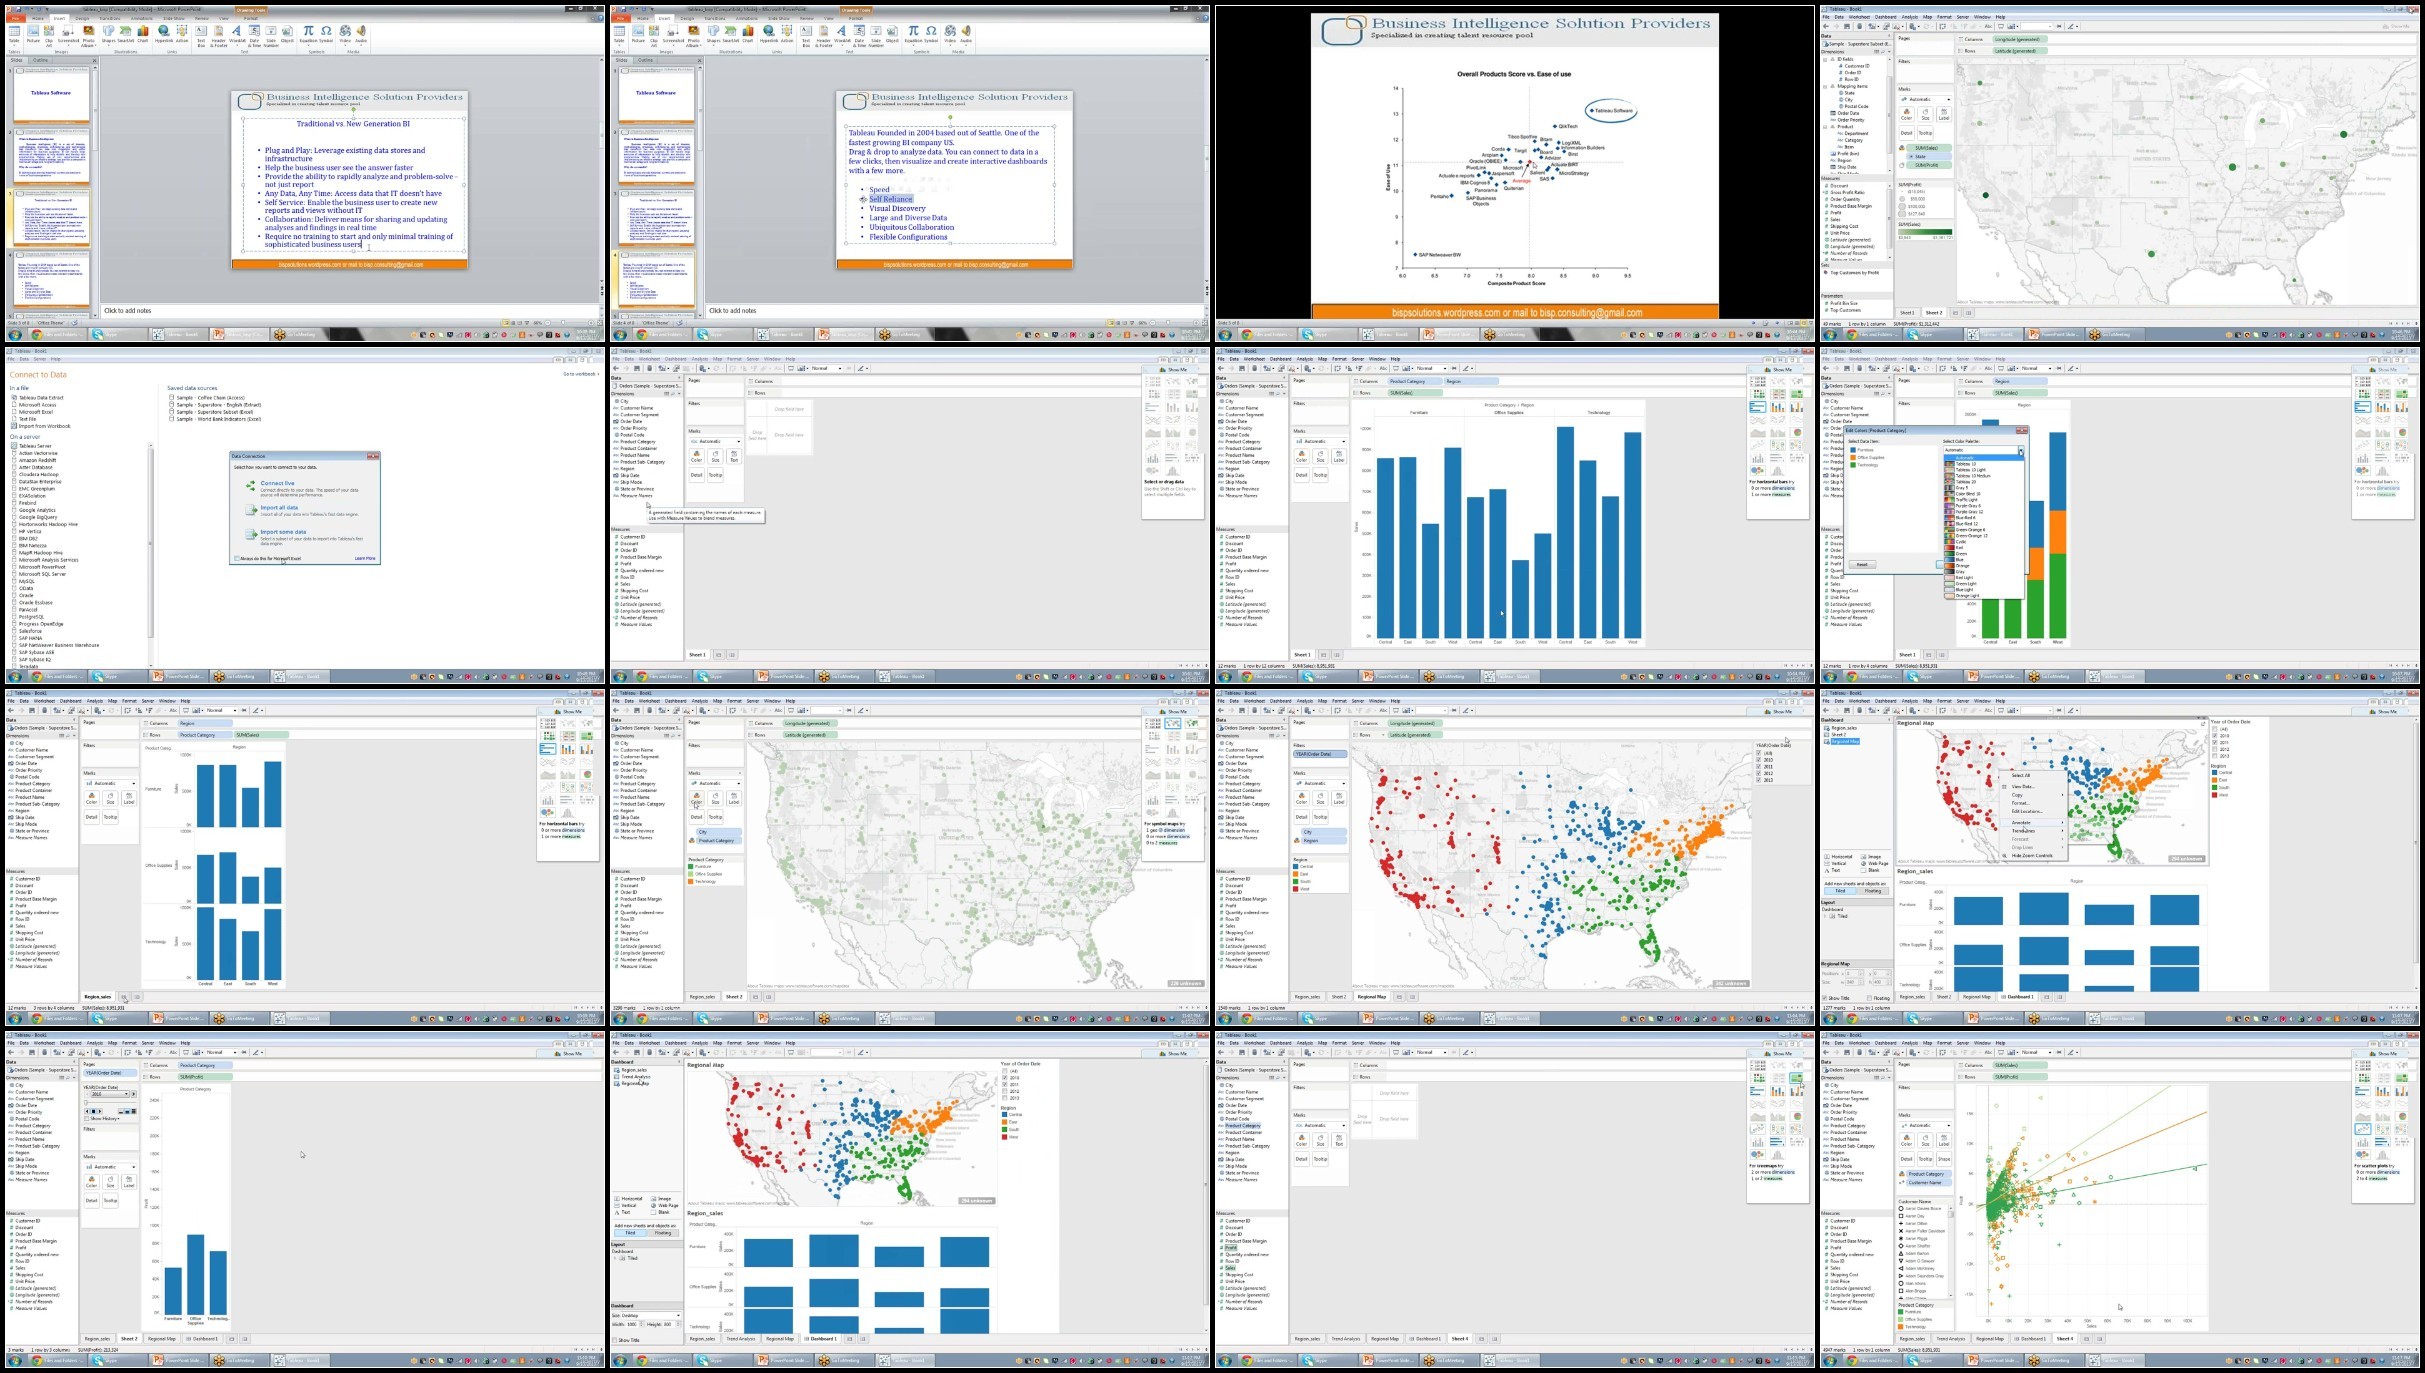
Task: Open the Select Color Palette dropdown arrow
Action: (x=2020, y=451)
